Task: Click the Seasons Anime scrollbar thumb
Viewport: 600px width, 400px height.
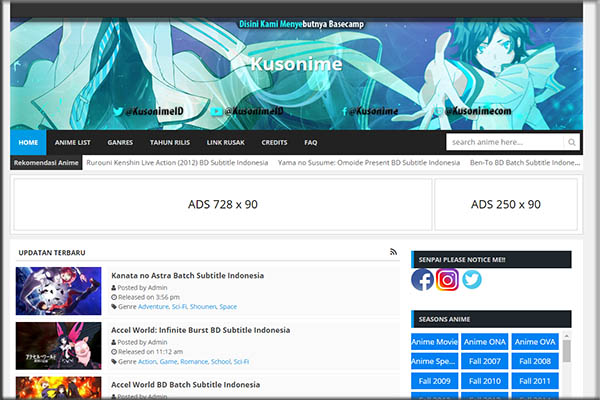Action: 567,351
